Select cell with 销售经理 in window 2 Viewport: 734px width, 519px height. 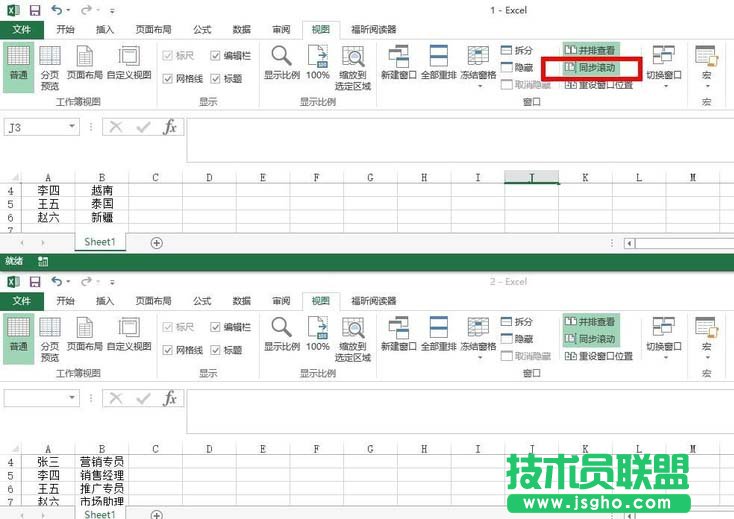102,475
